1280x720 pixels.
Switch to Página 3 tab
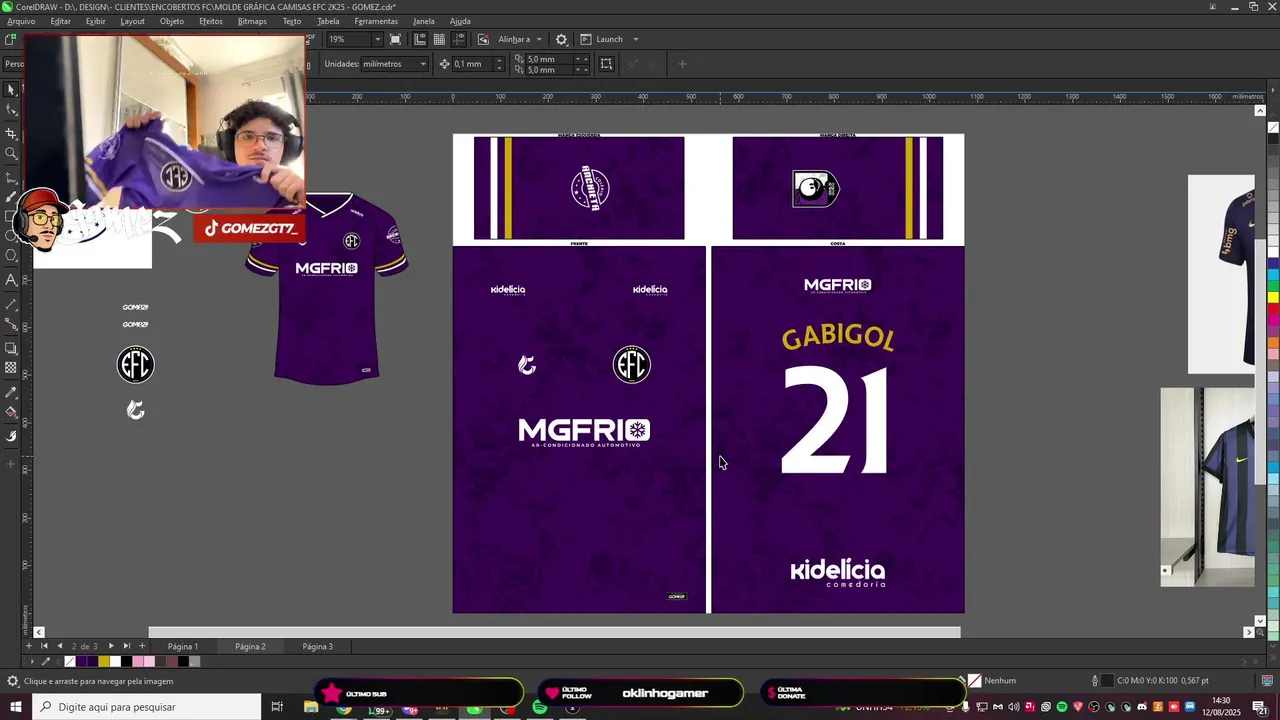click(318, 646)
